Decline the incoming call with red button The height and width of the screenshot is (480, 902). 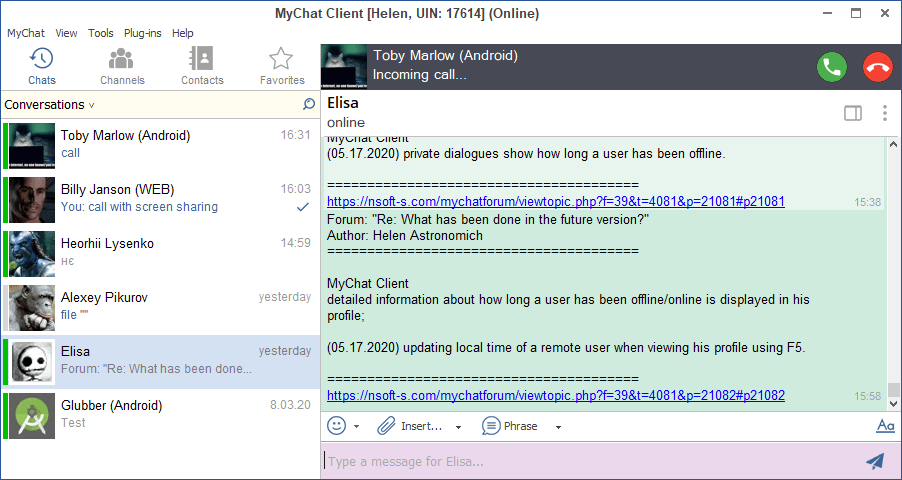click(878, 67)
